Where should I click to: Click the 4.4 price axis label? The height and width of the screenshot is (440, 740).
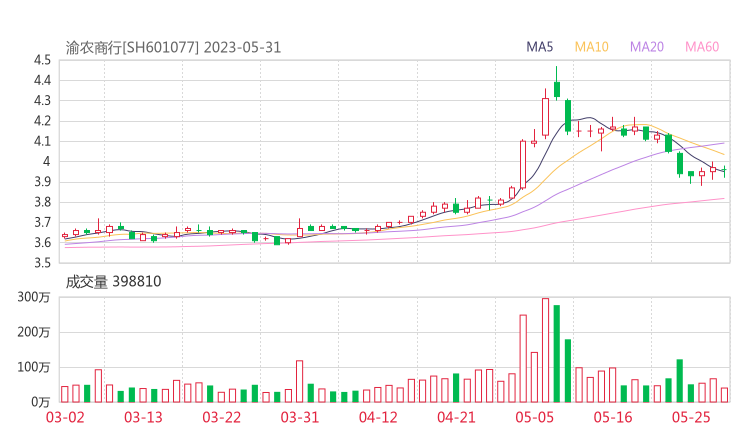[42, 80]
